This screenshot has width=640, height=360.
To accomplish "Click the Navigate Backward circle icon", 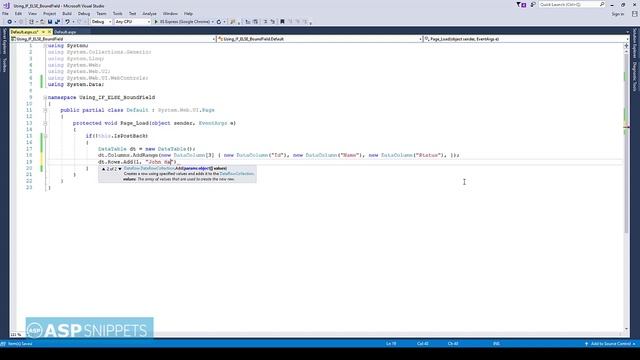I will (x=9, y=22).
